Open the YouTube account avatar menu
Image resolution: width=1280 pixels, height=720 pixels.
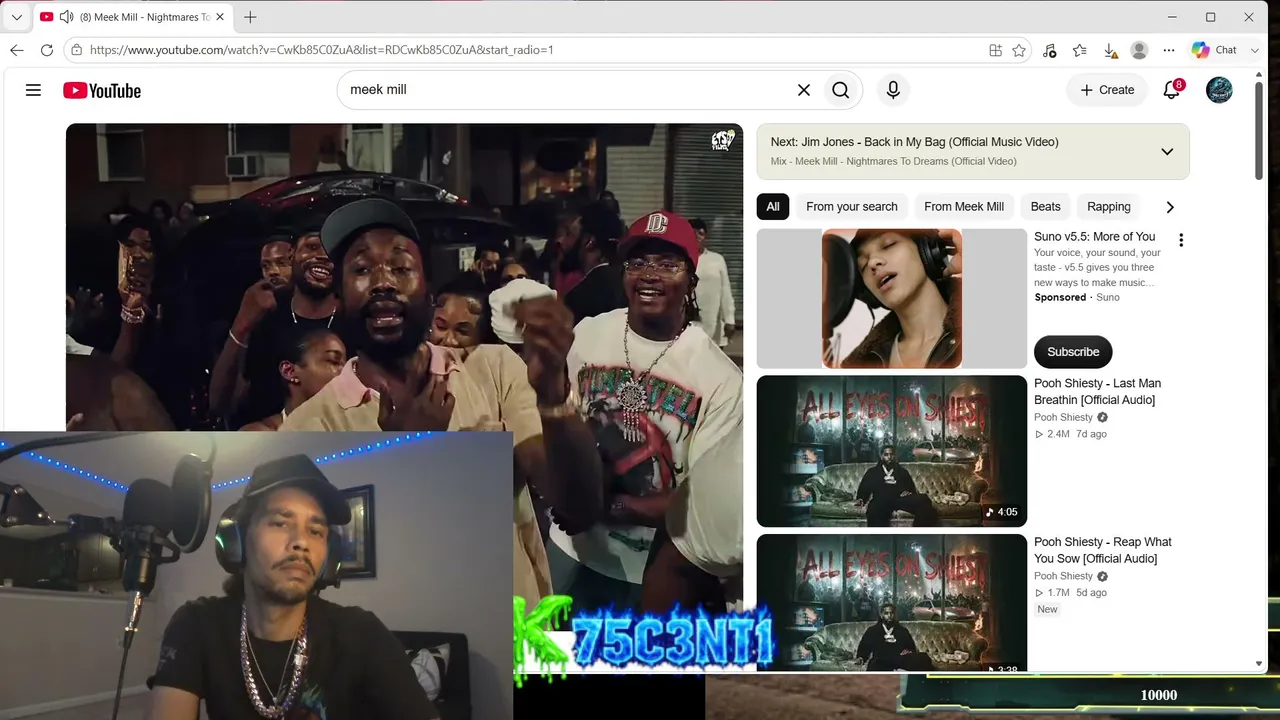[x=1219, y=90]
